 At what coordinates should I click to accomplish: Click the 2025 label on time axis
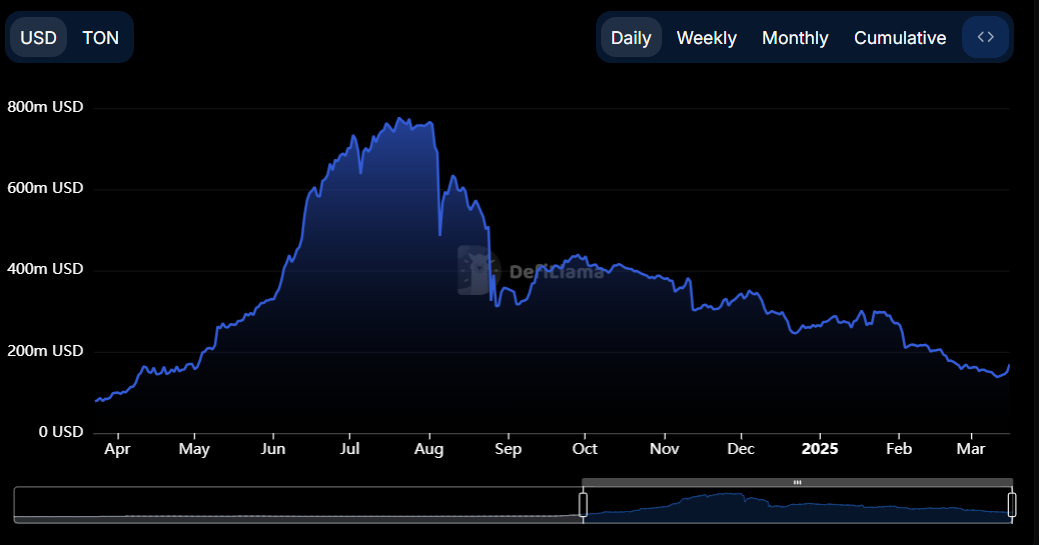tap(820, 449)
